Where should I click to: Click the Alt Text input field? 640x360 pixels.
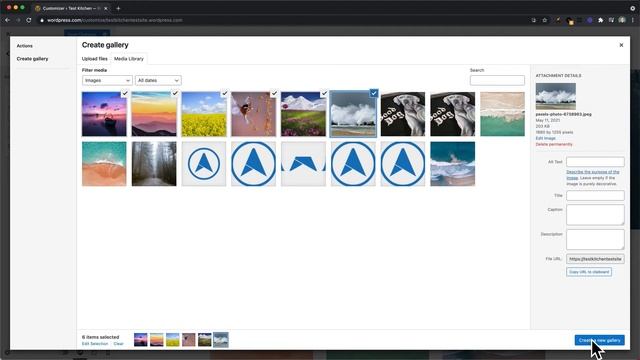point(595,162)
